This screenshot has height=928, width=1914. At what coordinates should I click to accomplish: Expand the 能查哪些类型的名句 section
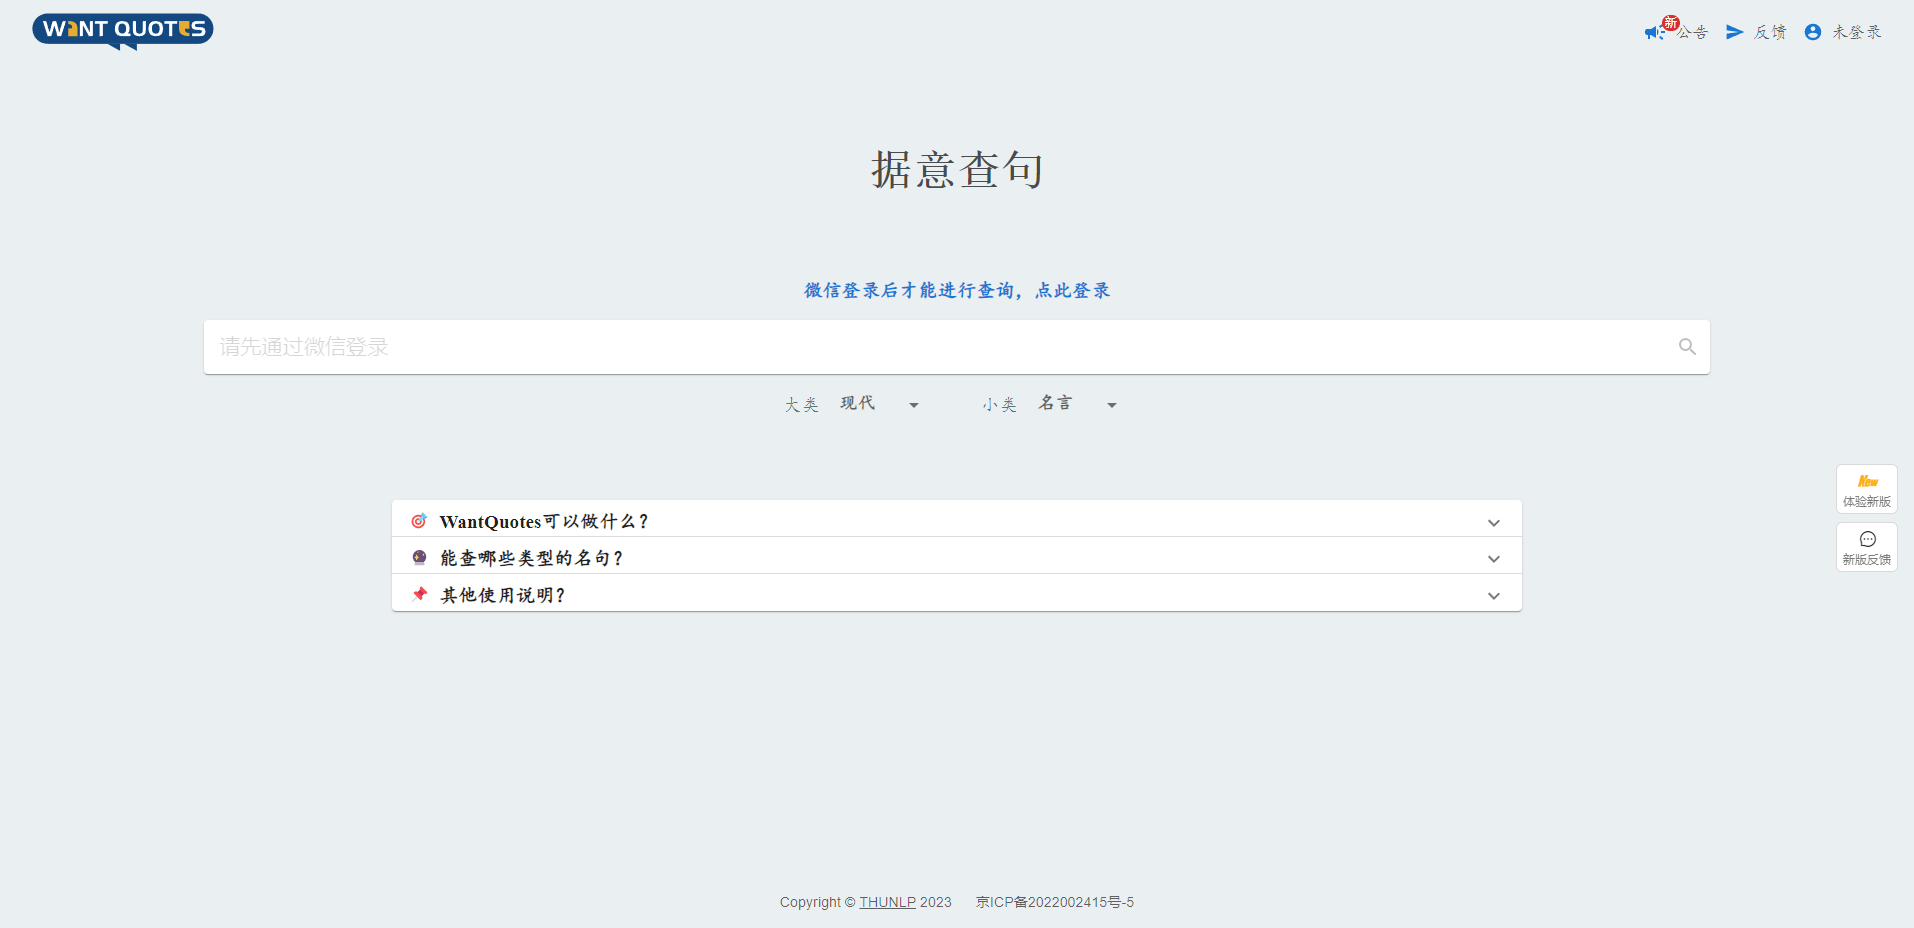[1494, 558]
